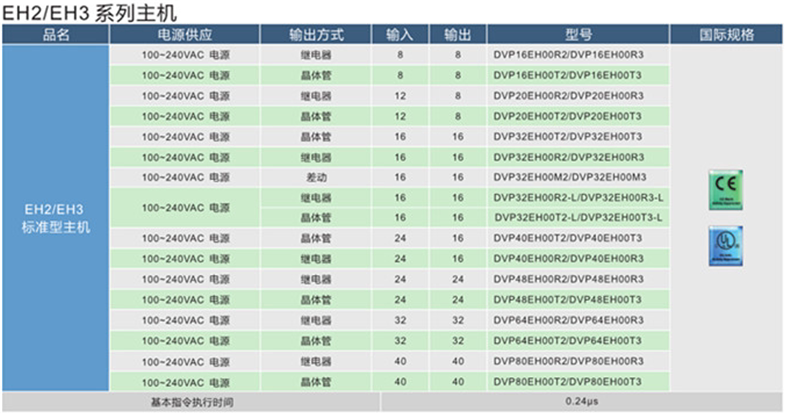The image size is (790, 418).
Task: Click model DVP64EH00T2/DVP64EH00T3
Action: coord(567,341)
